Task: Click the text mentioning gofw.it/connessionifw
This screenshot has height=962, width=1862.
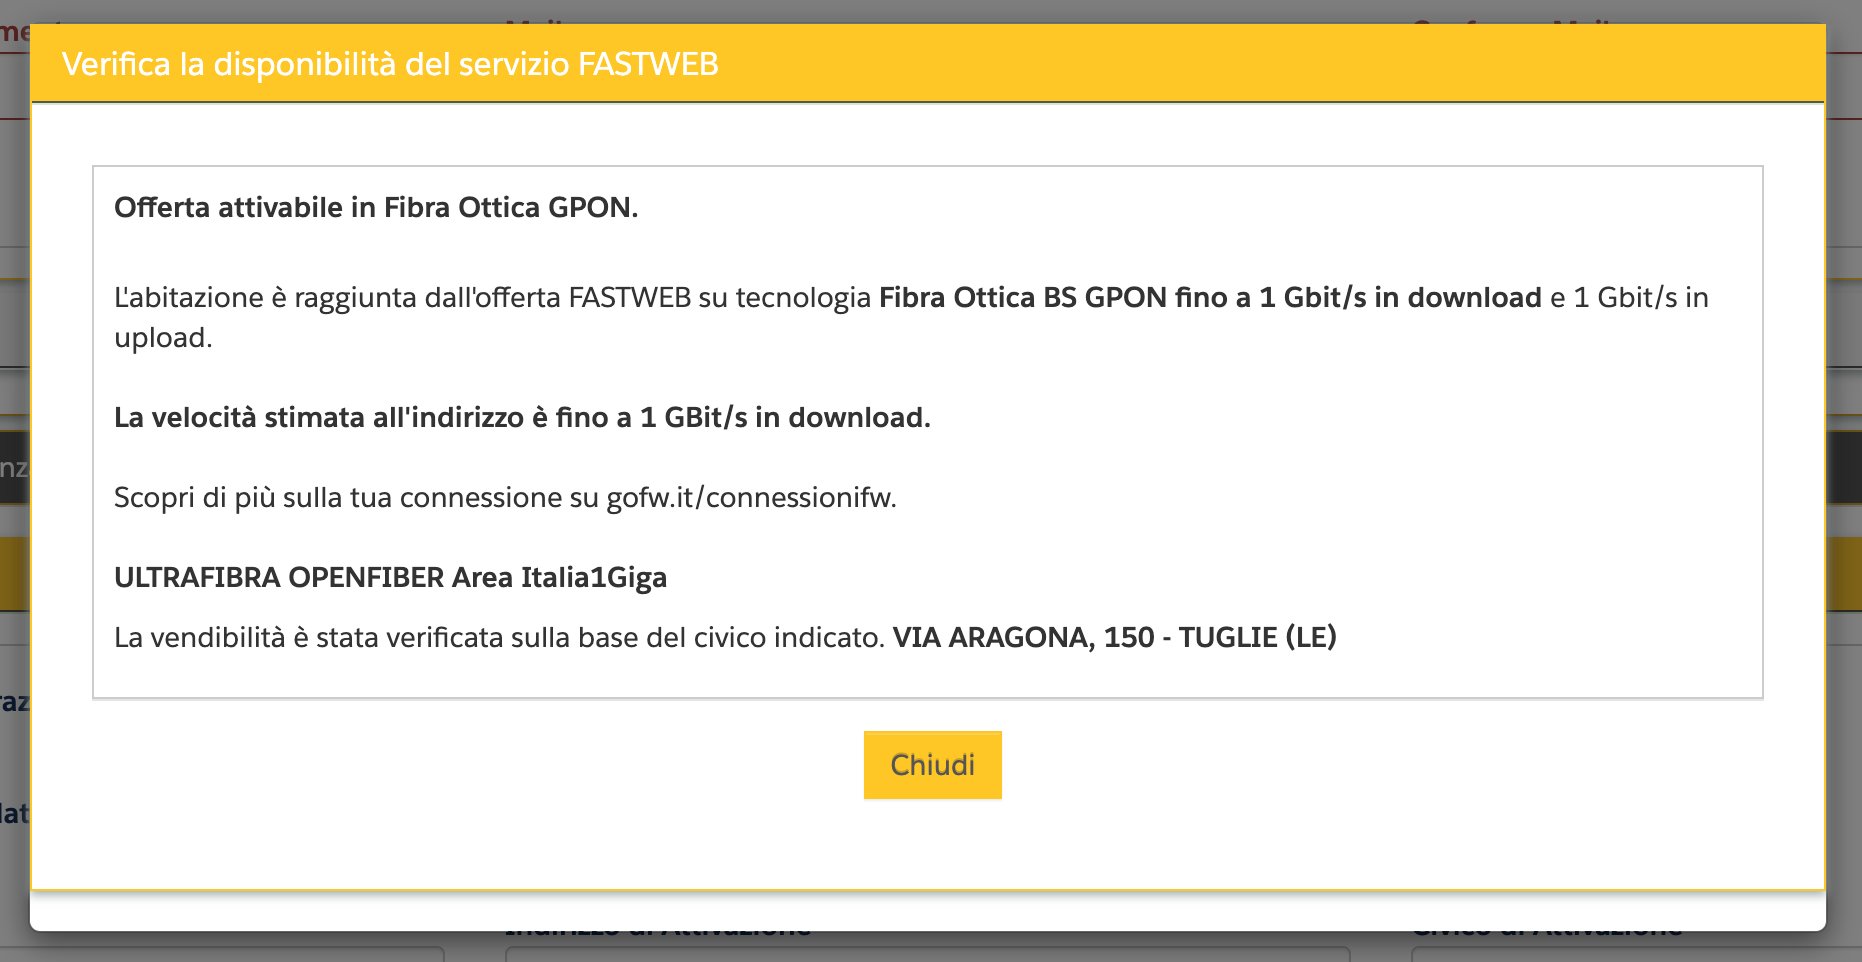Action: coord(505,497)
